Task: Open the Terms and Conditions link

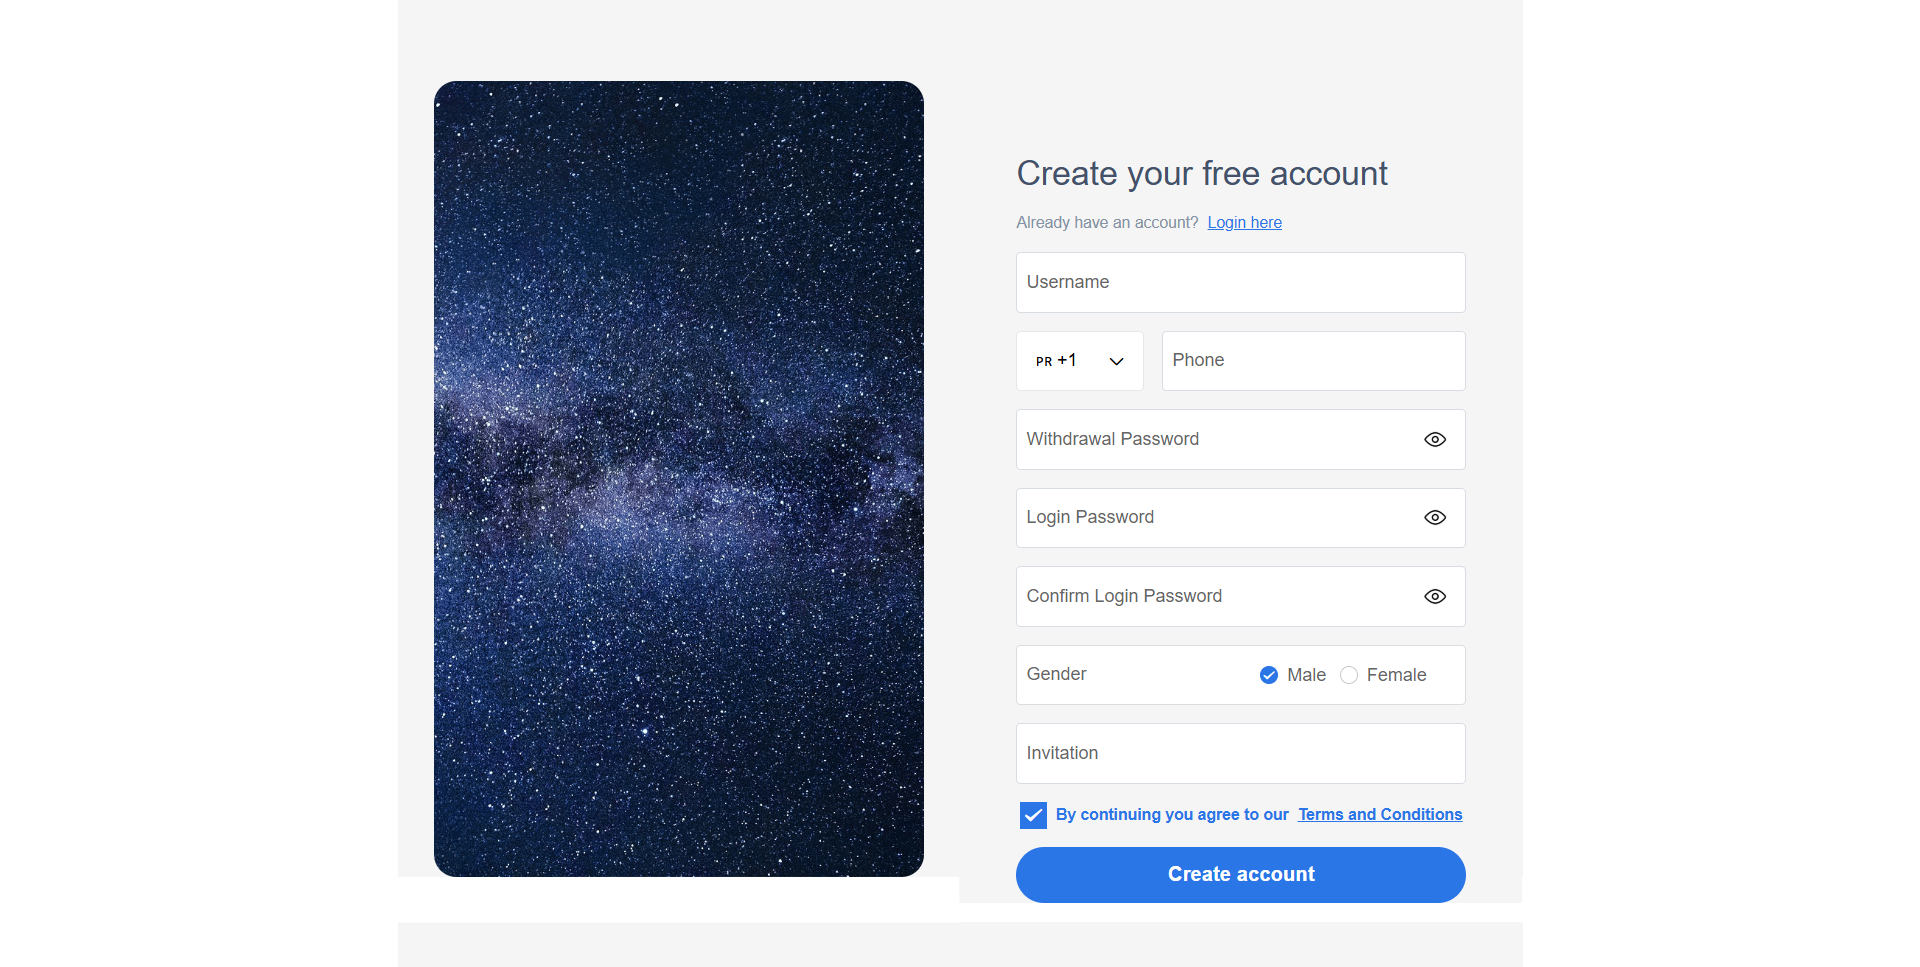Action: tap(1380, 815)
